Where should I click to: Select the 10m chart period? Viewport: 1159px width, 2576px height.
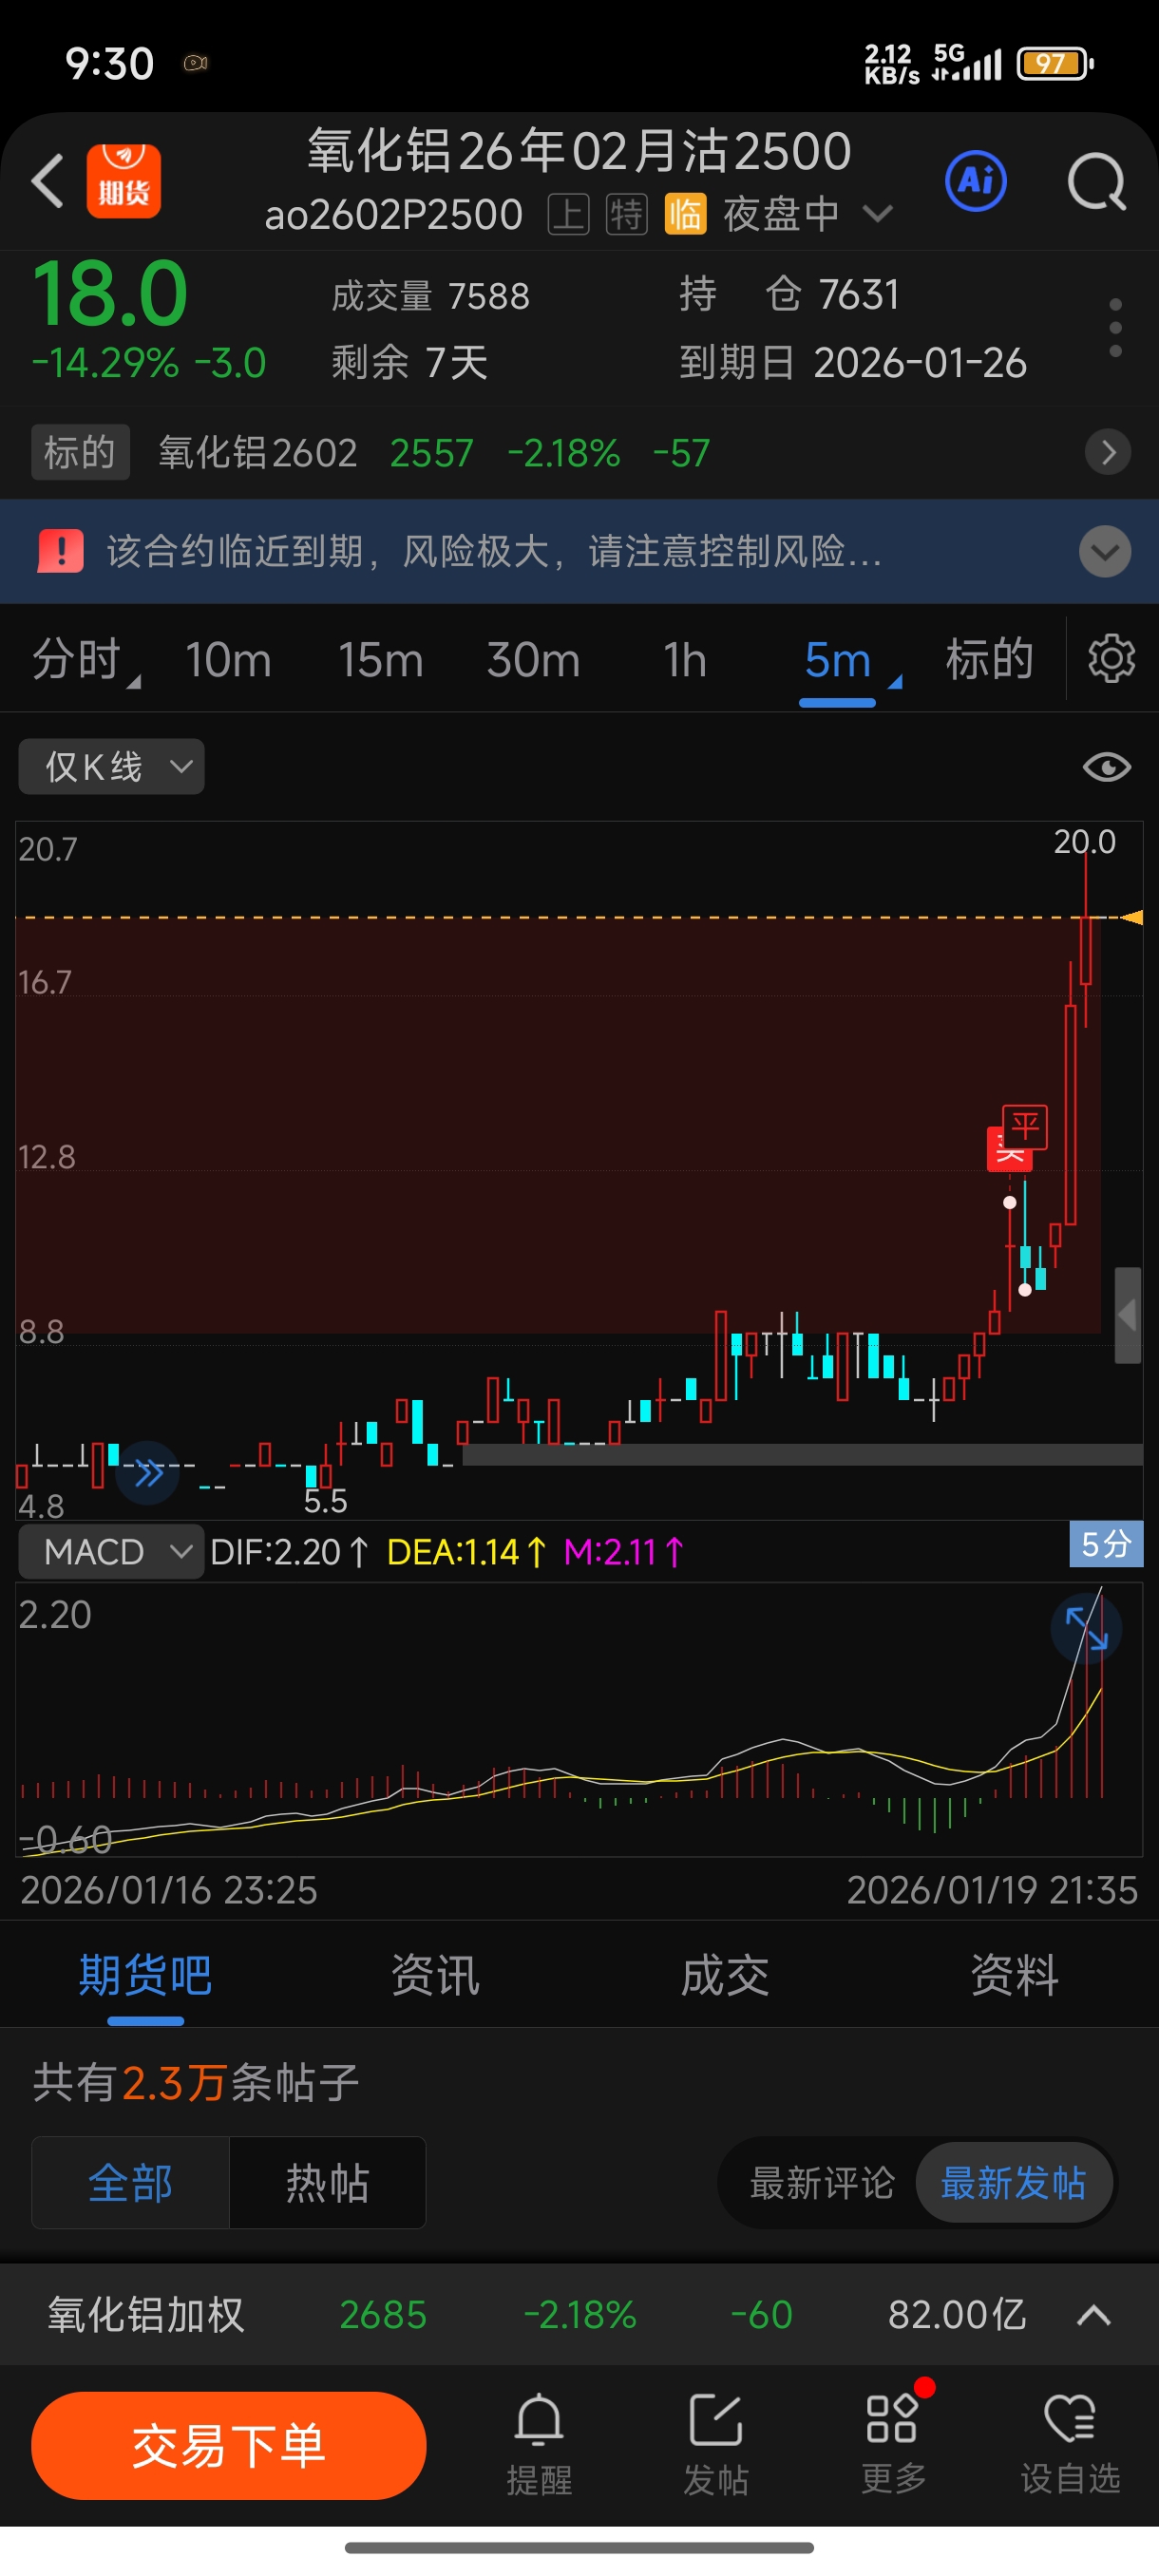[228, 660]
